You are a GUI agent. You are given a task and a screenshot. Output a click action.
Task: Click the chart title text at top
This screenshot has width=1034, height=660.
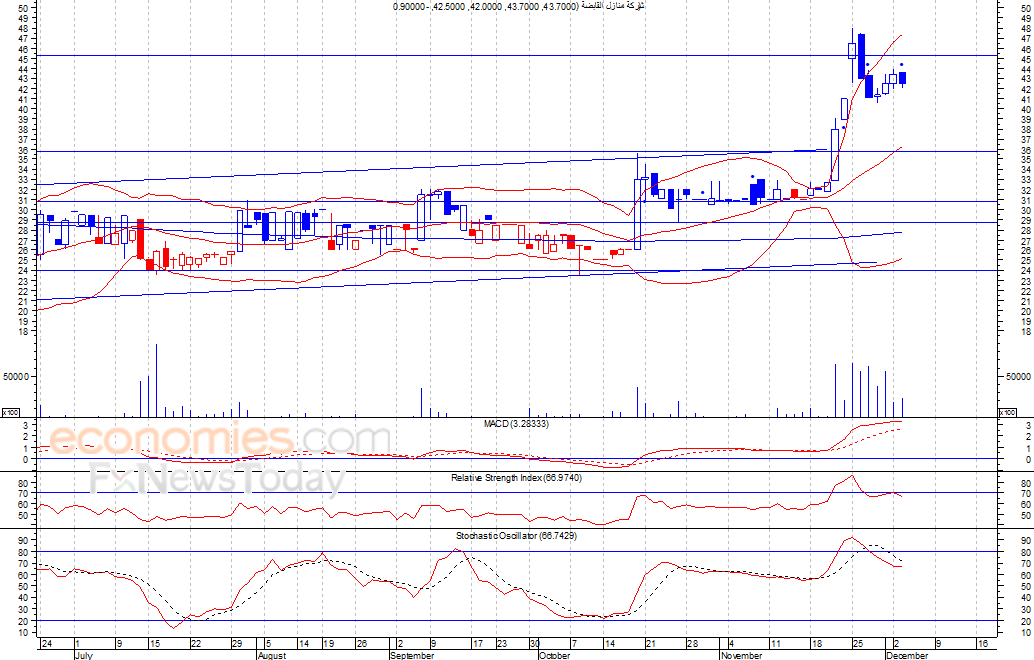519,7
